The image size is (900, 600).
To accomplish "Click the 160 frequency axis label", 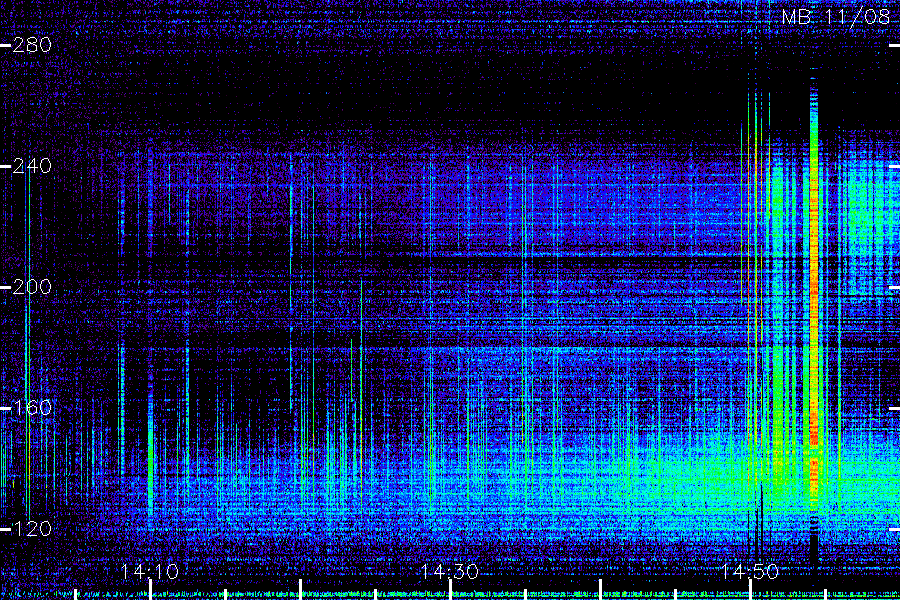I will coord(32,408).
